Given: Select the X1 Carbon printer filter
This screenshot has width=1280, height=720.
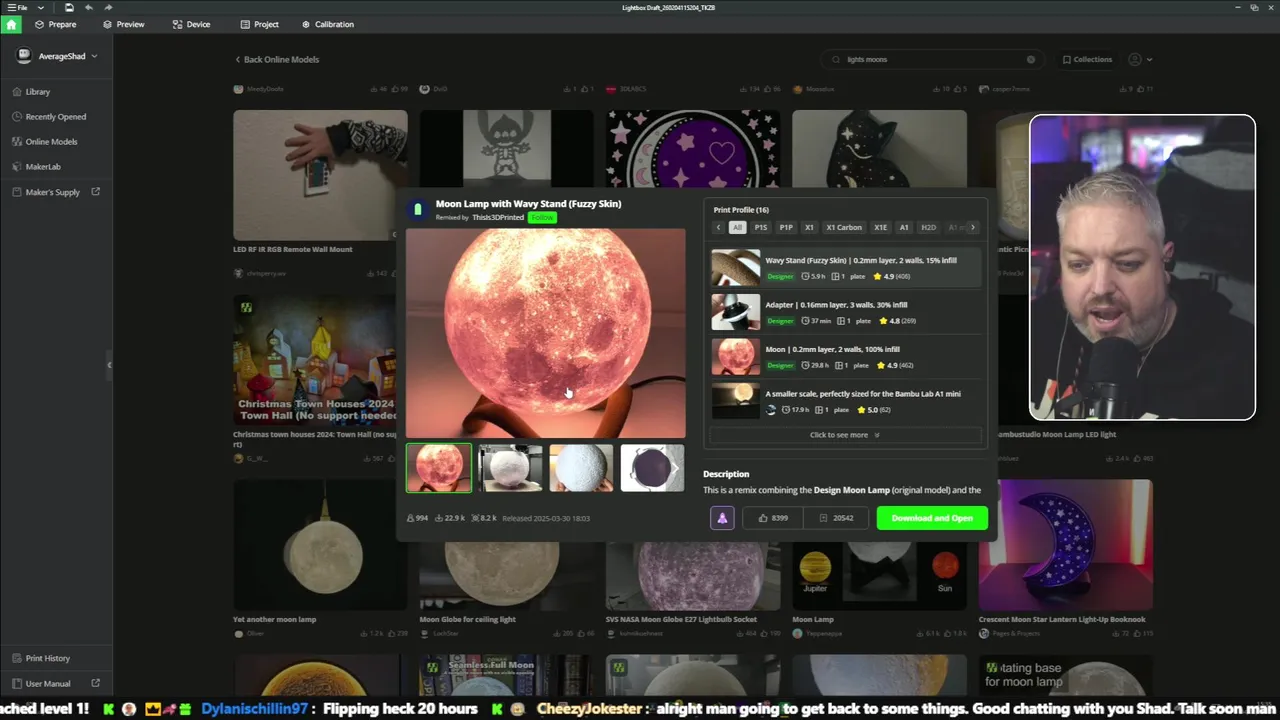Looking at the screenshot, I should tap(844, 227).
